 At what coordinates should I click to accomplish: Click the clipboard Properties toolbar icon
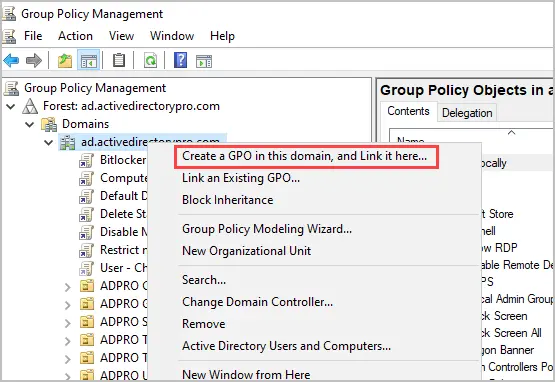[119, 61]
